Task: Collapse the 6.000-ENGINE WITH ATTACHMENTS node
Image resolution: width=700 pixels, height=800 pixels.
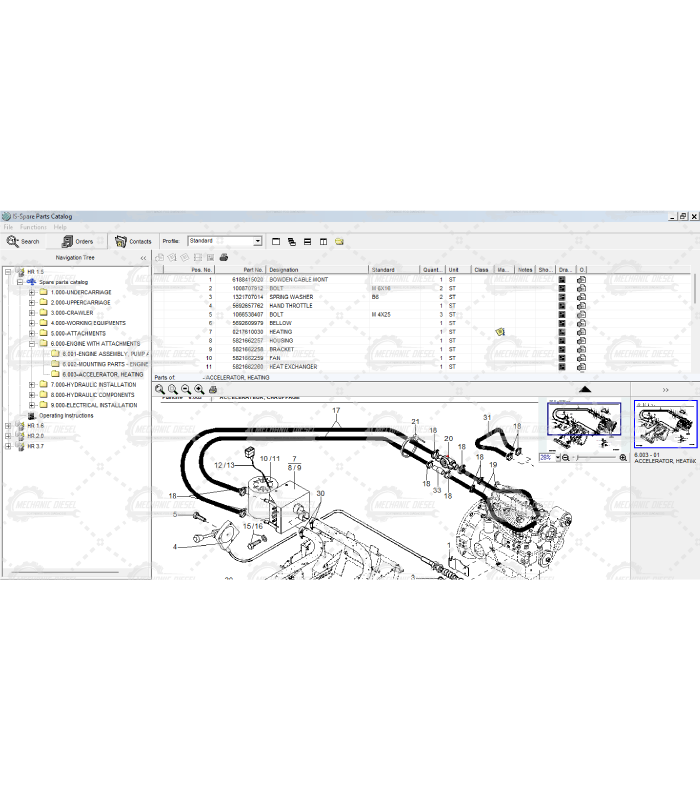Action: point(31,344)
